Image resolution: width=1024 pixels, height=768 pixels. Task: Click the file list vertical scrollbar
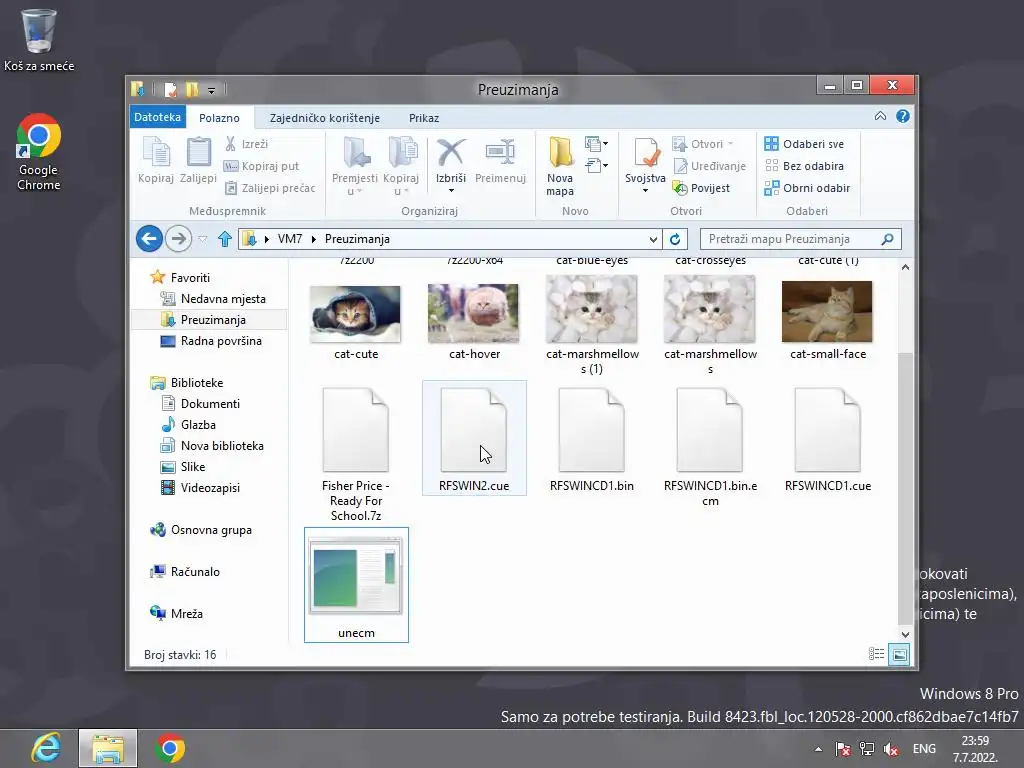(904, 487)
